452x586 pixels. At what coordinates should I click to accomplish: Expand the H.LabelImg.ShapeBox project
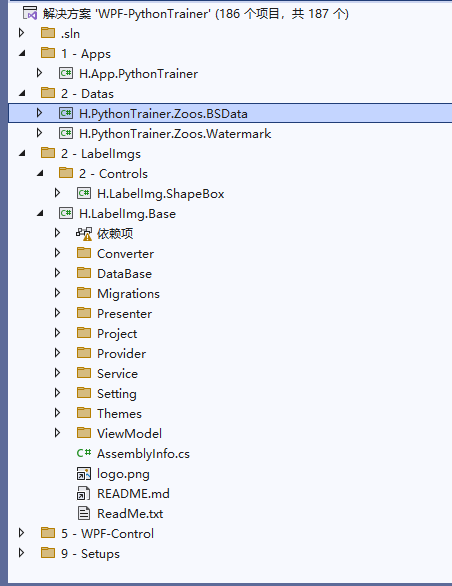(x=57, y=193)
